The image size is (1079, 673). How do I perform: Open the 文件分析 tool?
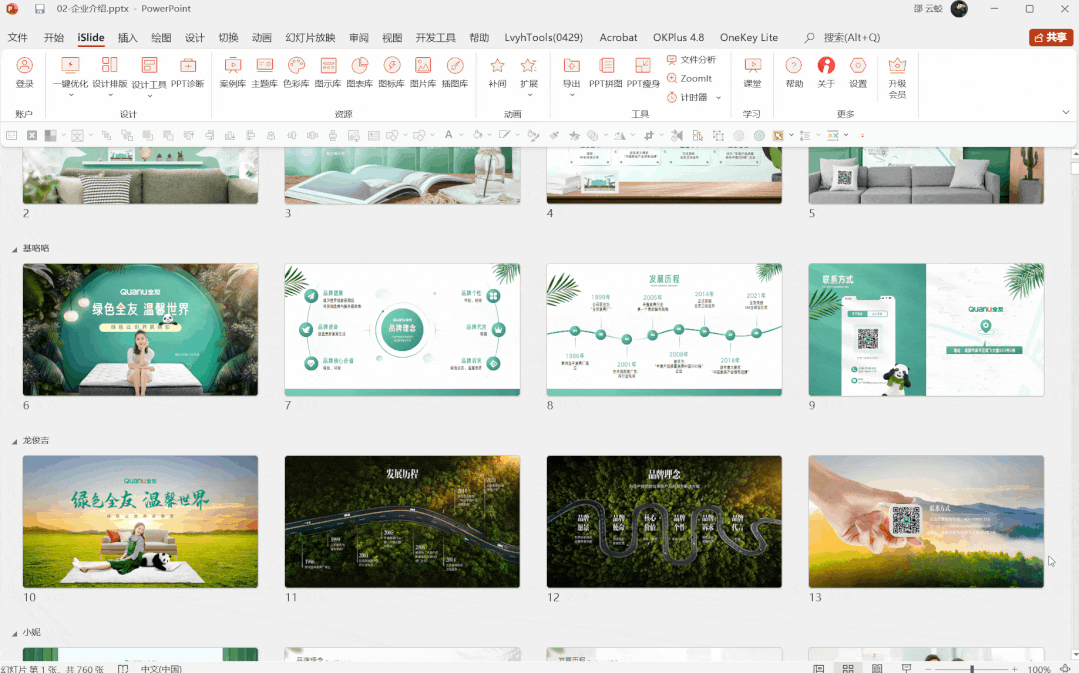pyautogui.click(x=692, y=60)
